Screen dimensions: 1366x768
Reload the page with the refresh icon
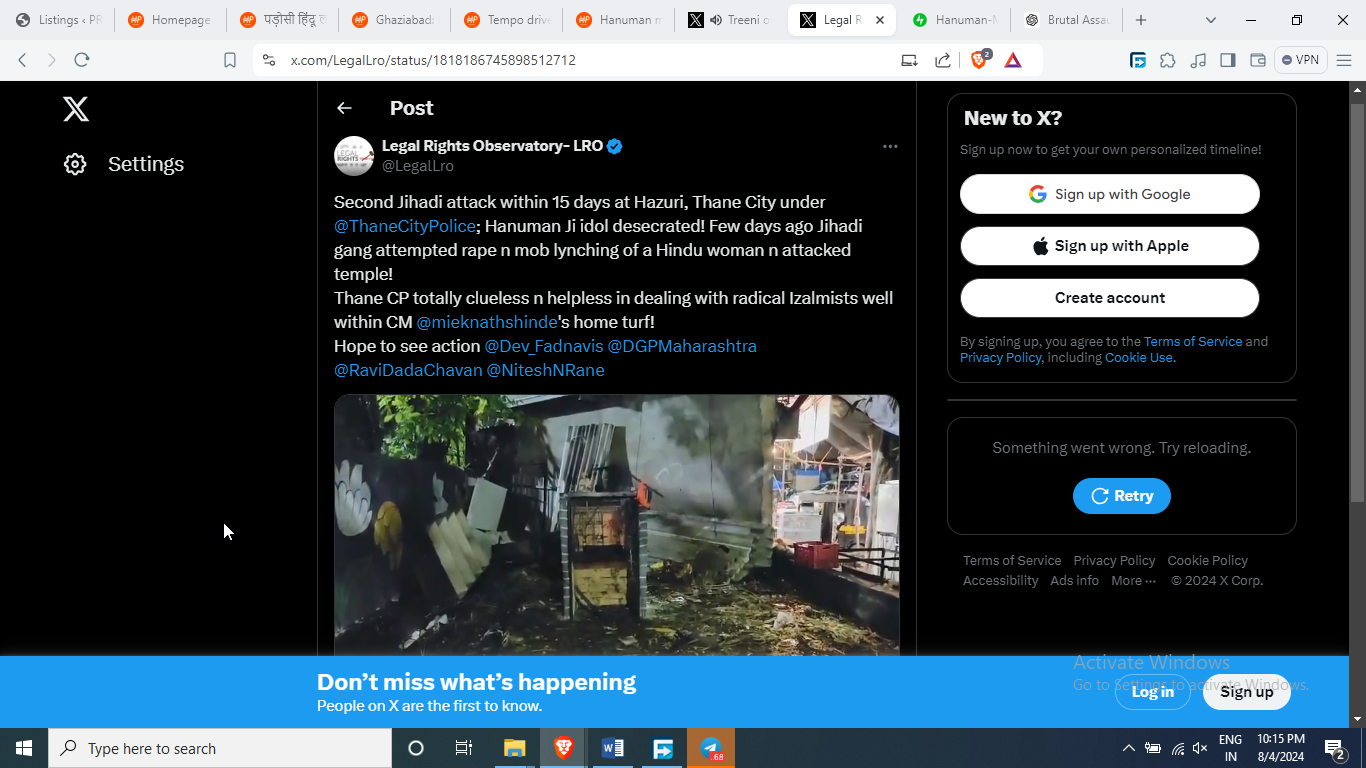[82, 60]
